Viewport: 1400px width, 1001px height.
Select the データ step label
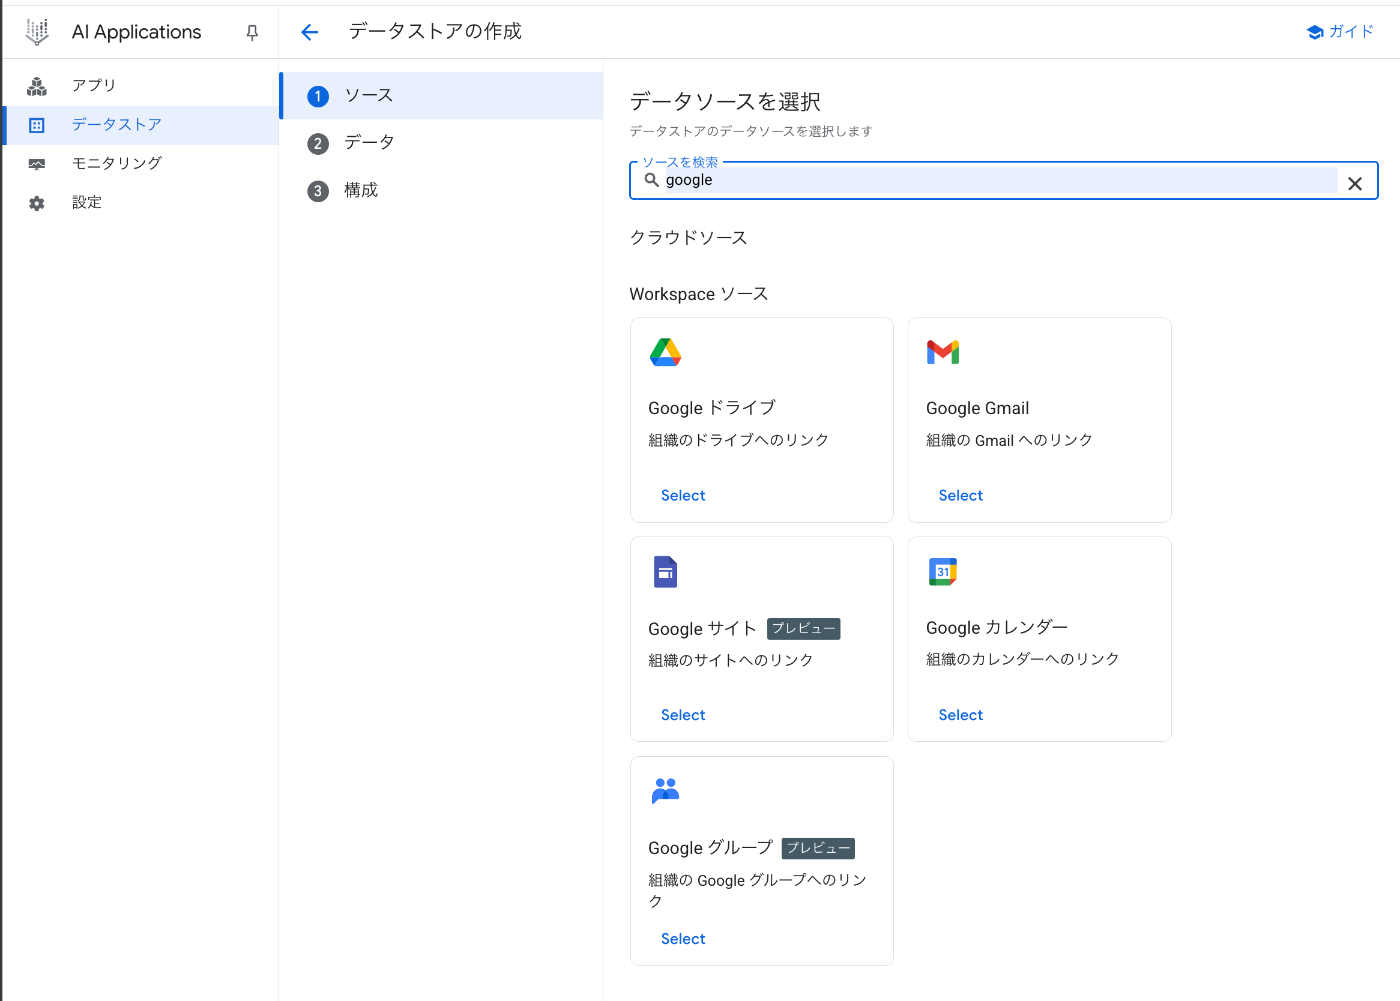click(369, 143)
